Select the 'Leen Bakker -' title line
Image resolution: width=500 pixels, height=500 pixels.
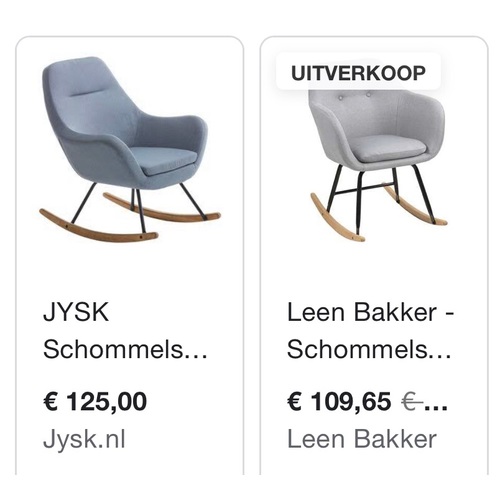pos(370,312)
